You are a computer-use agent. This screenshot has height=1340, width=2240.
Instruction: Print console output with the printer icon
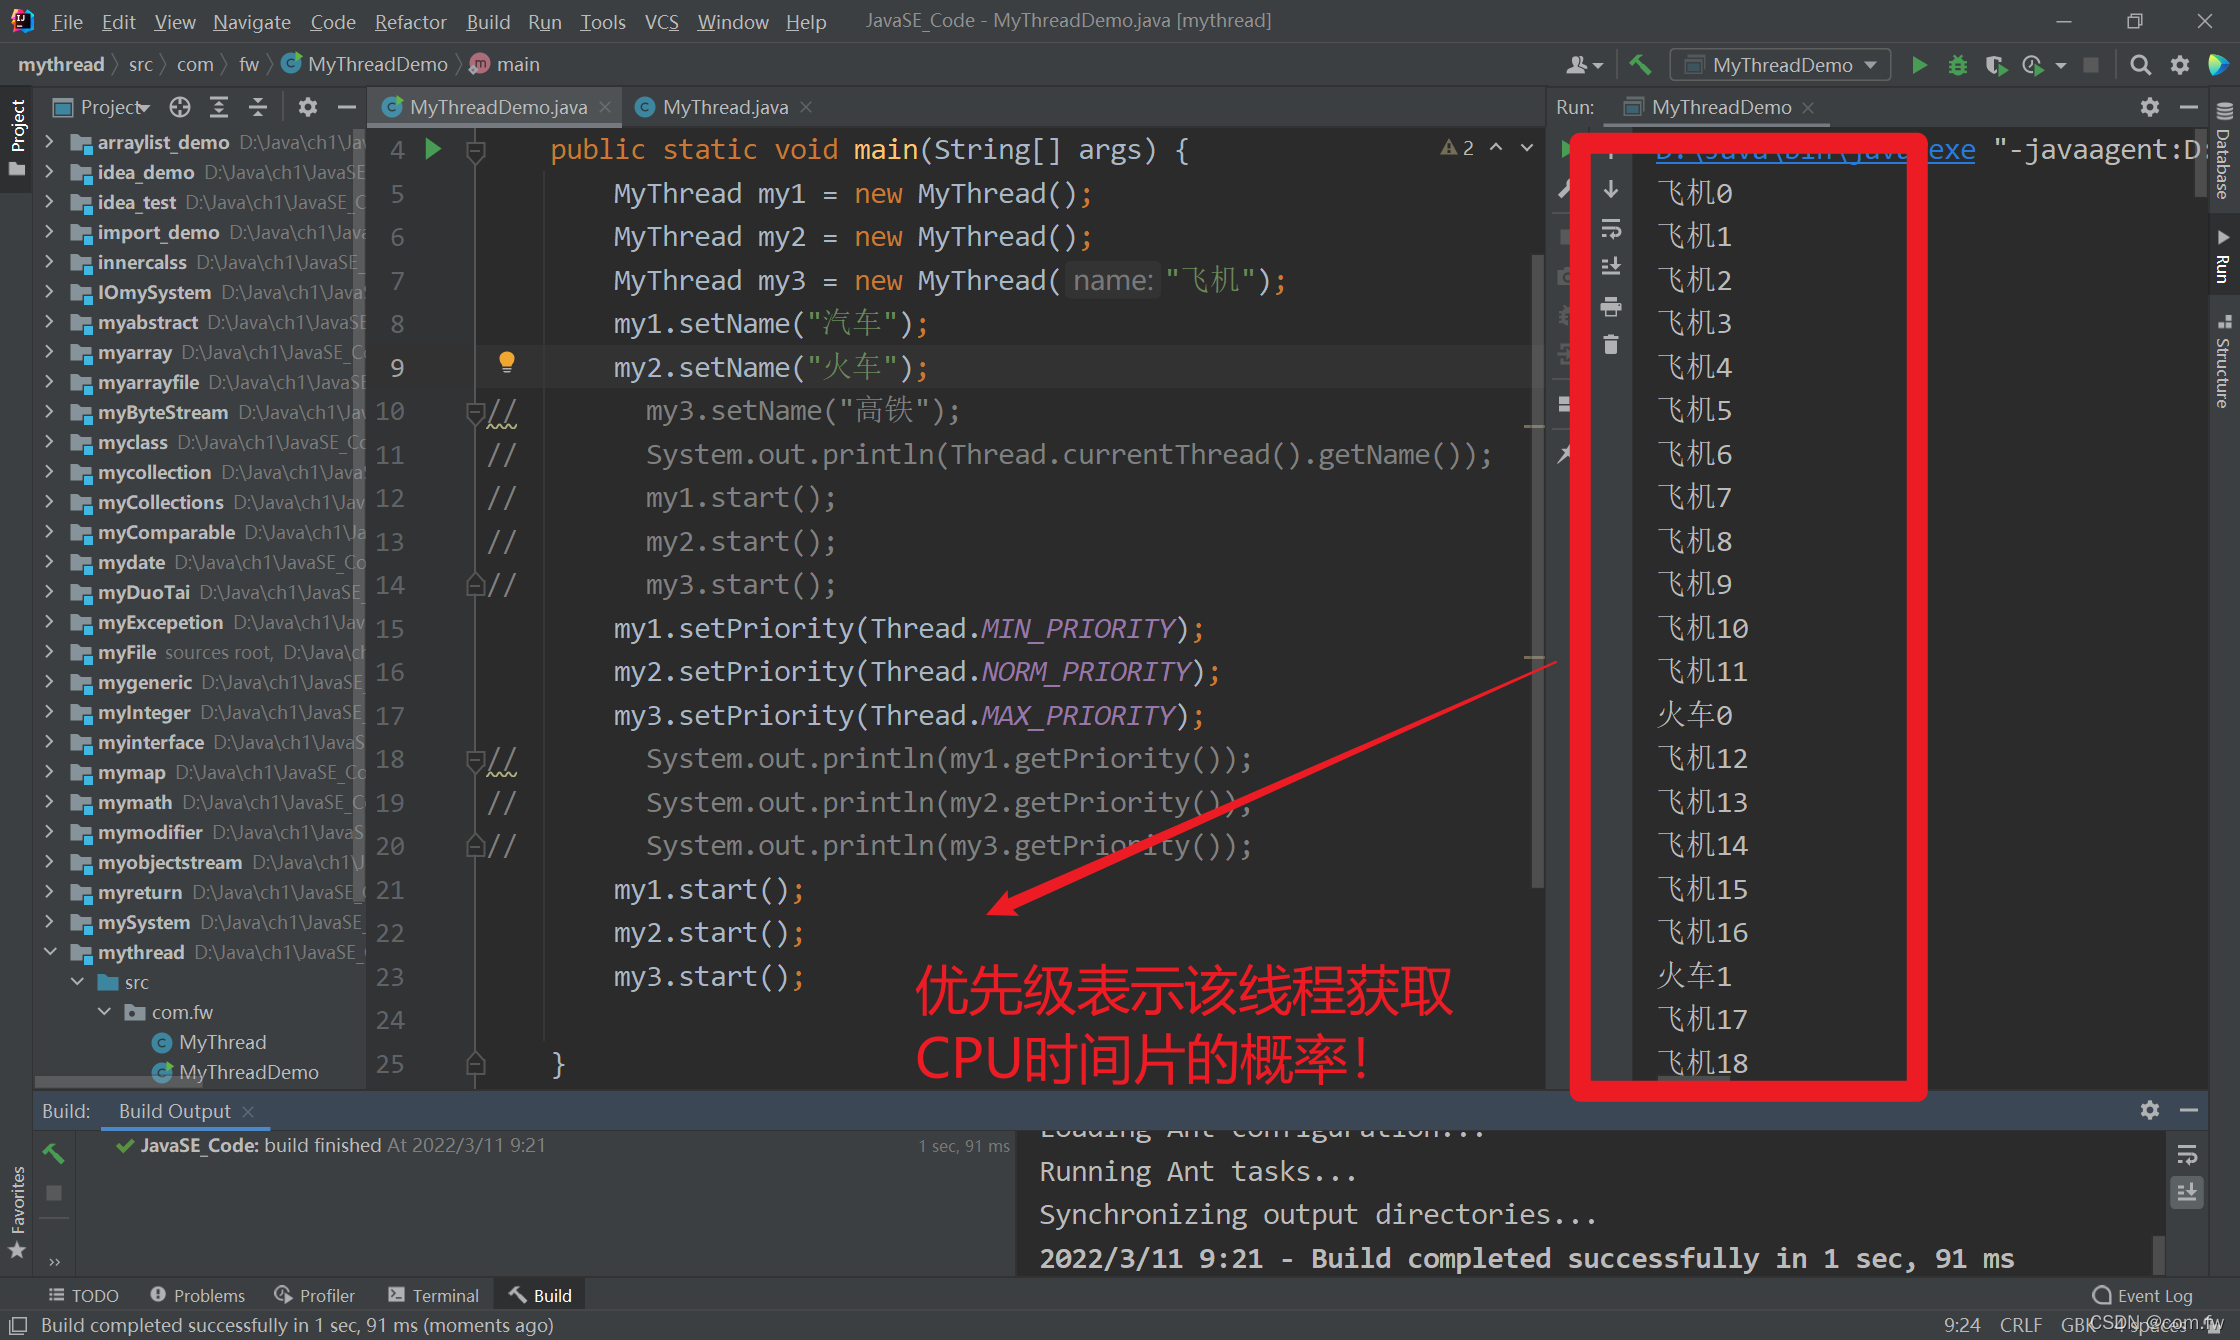click(x=1610, y=306)
